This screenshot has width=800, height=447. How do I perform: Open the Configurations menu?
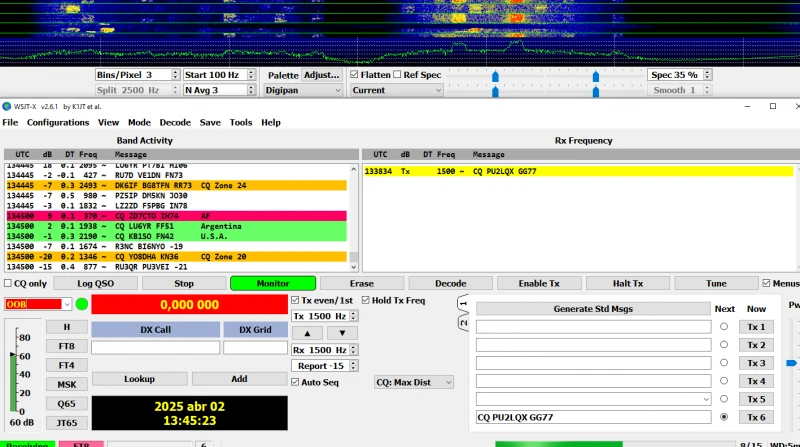tap(58, 122)
